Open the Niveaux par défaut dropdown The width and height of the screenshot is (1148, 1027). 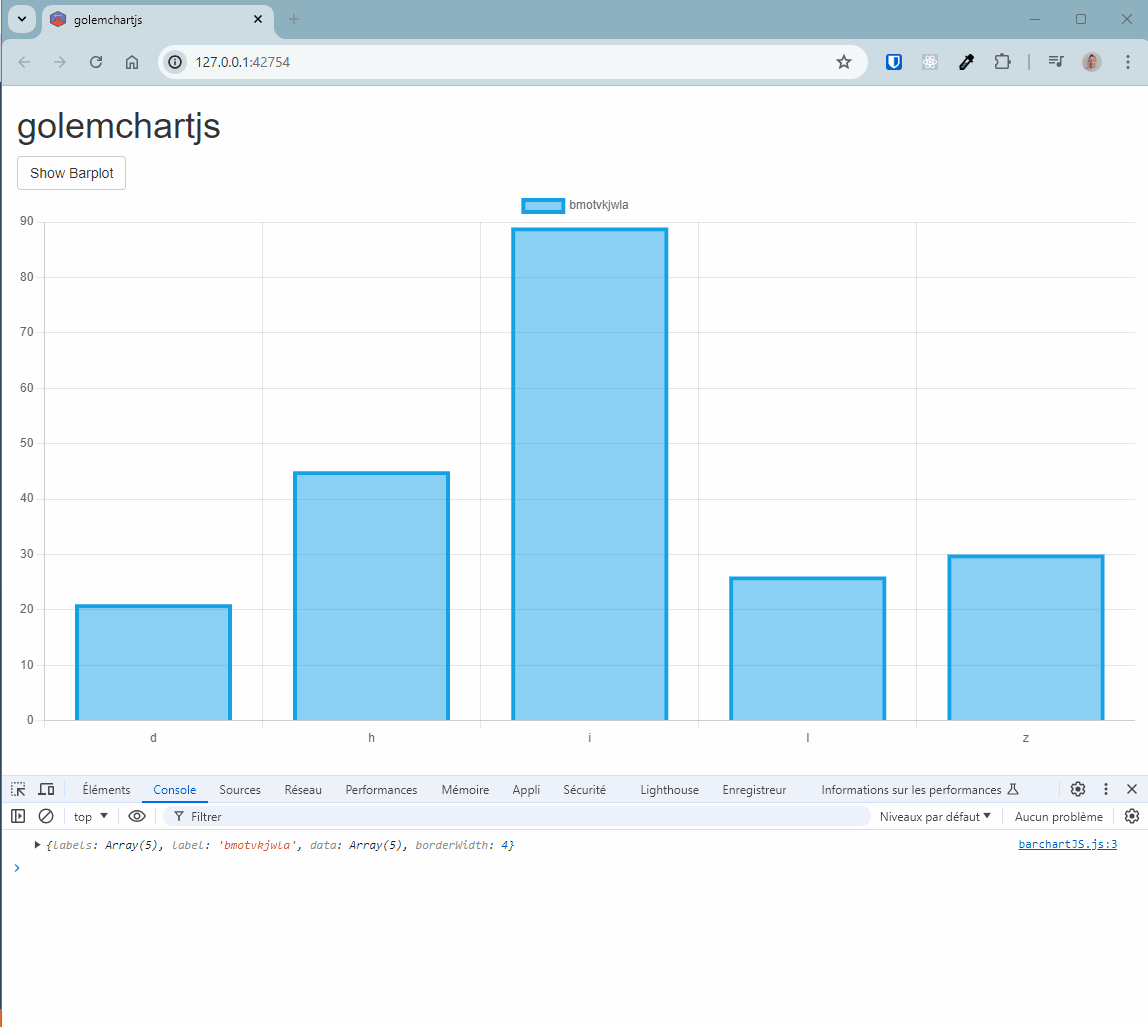click(x=935, y=816)
